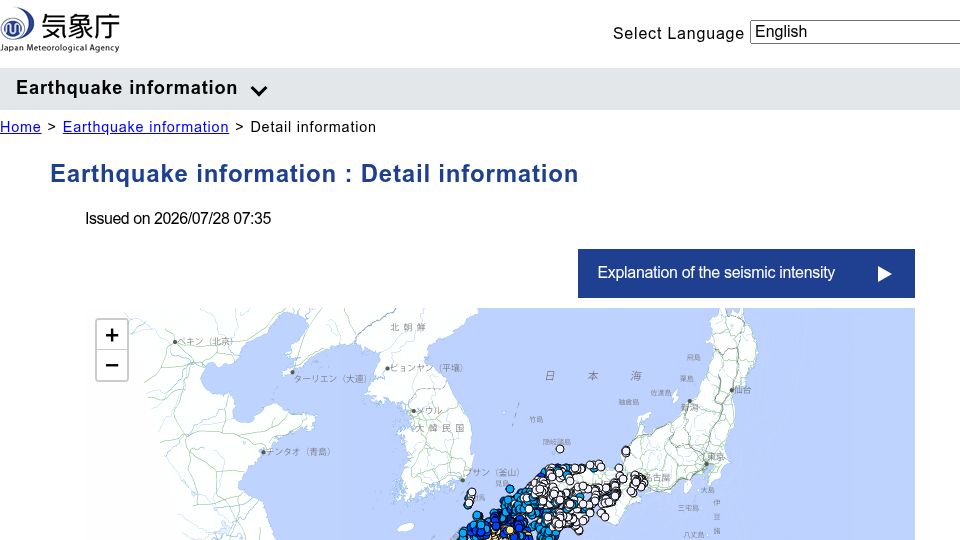This screenshot has height=540, width=960.
Task: Open Explanation of the seismic intensity
Action: [746, 273]
